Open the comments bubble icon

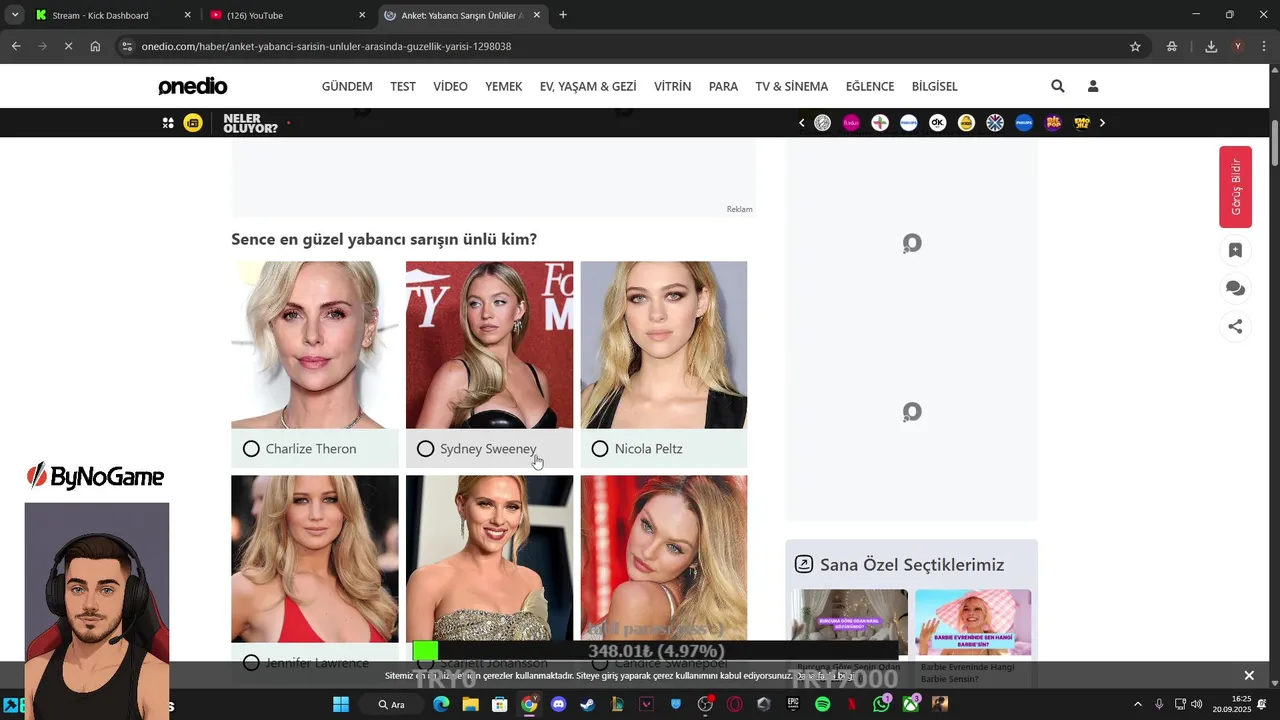pyautogui.click(x=1235, y=288)
